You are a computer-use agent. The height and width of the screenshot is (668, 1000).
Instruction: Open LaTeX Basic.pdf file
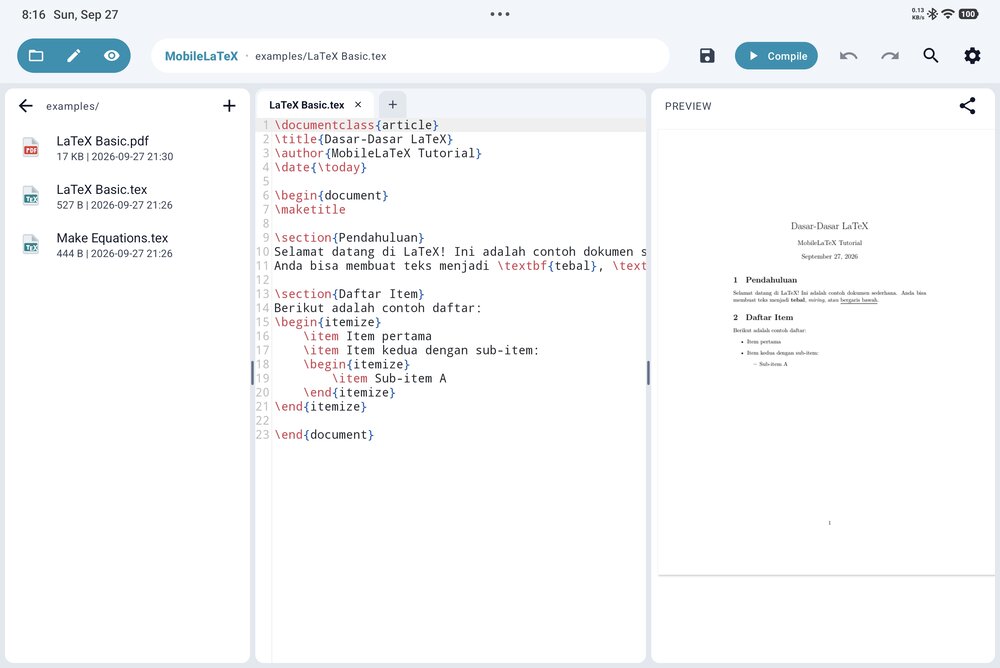click(128, 148)
